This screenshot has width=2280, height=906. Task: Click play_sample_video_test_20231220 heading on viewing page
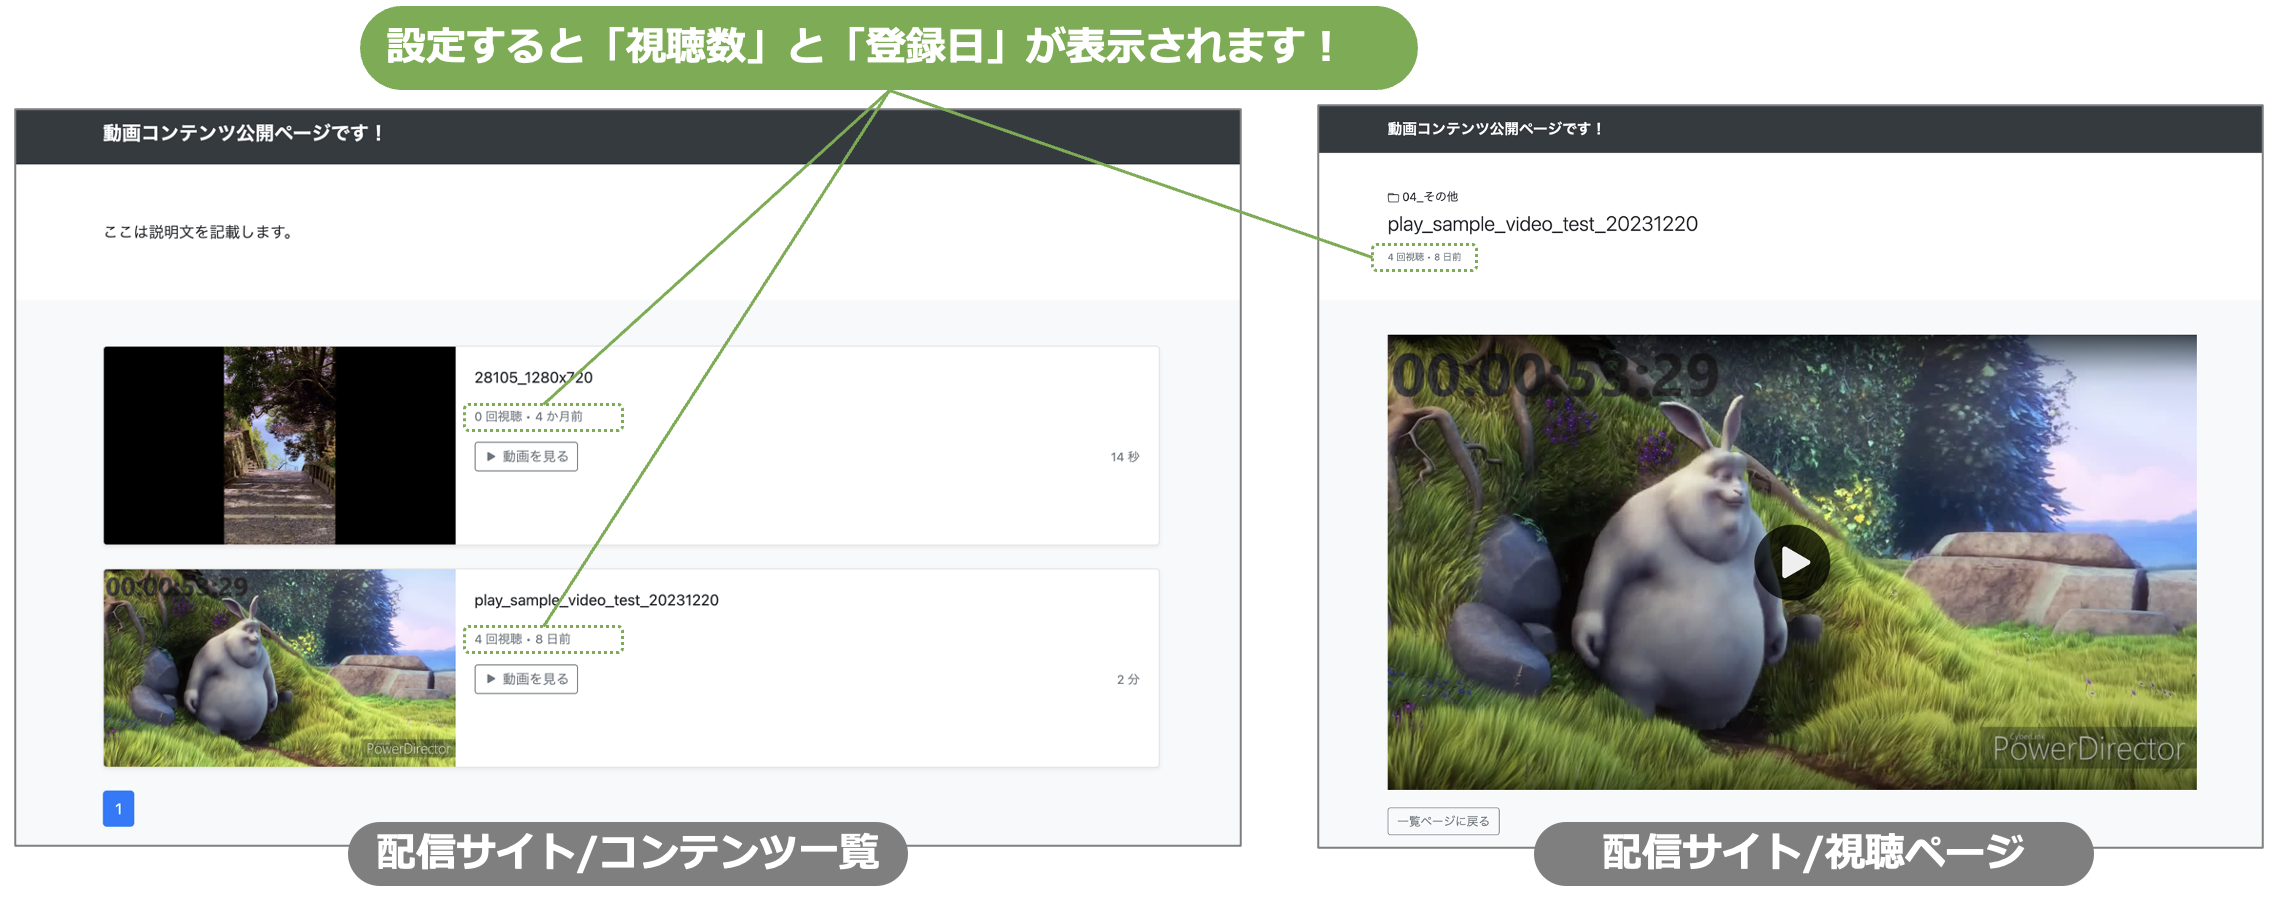coord(1542,224)
